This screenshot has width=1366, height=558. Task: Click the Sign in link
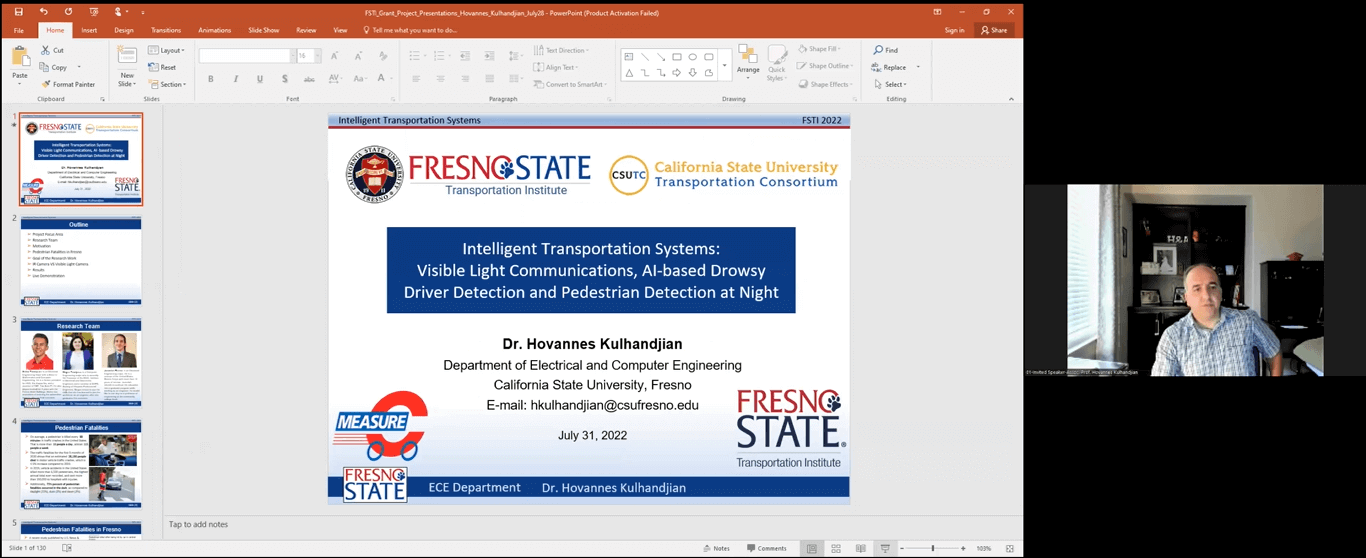tap(954, 30)
